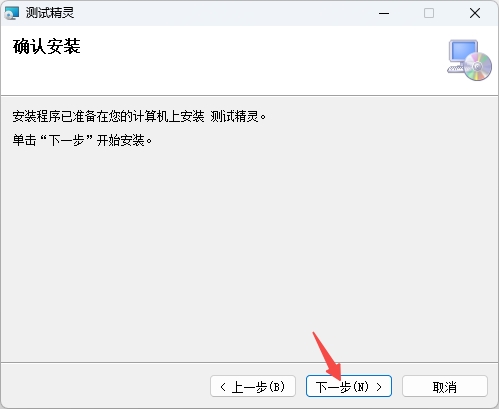This screenshot has width=499, height=409.
Task: Click the 测试精灵 window title text
Action: pyautogui.click(x=50, y=13)
